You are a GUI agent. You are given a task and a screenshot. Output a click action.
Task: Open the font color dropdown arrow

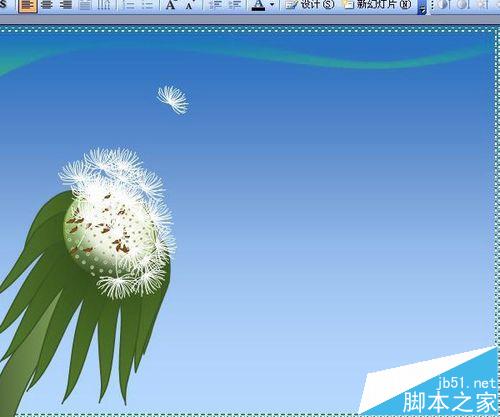272,5
